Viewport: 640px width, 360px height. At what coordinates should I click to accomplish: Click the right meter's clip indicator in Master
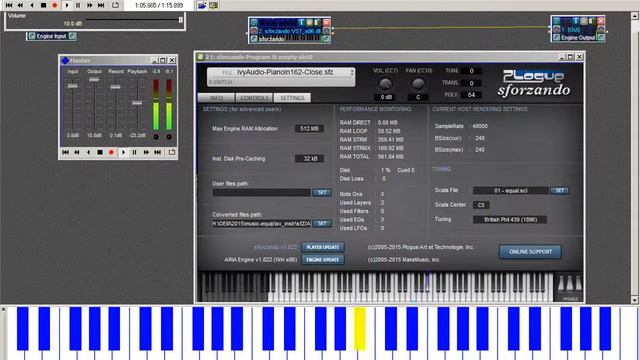169,137
